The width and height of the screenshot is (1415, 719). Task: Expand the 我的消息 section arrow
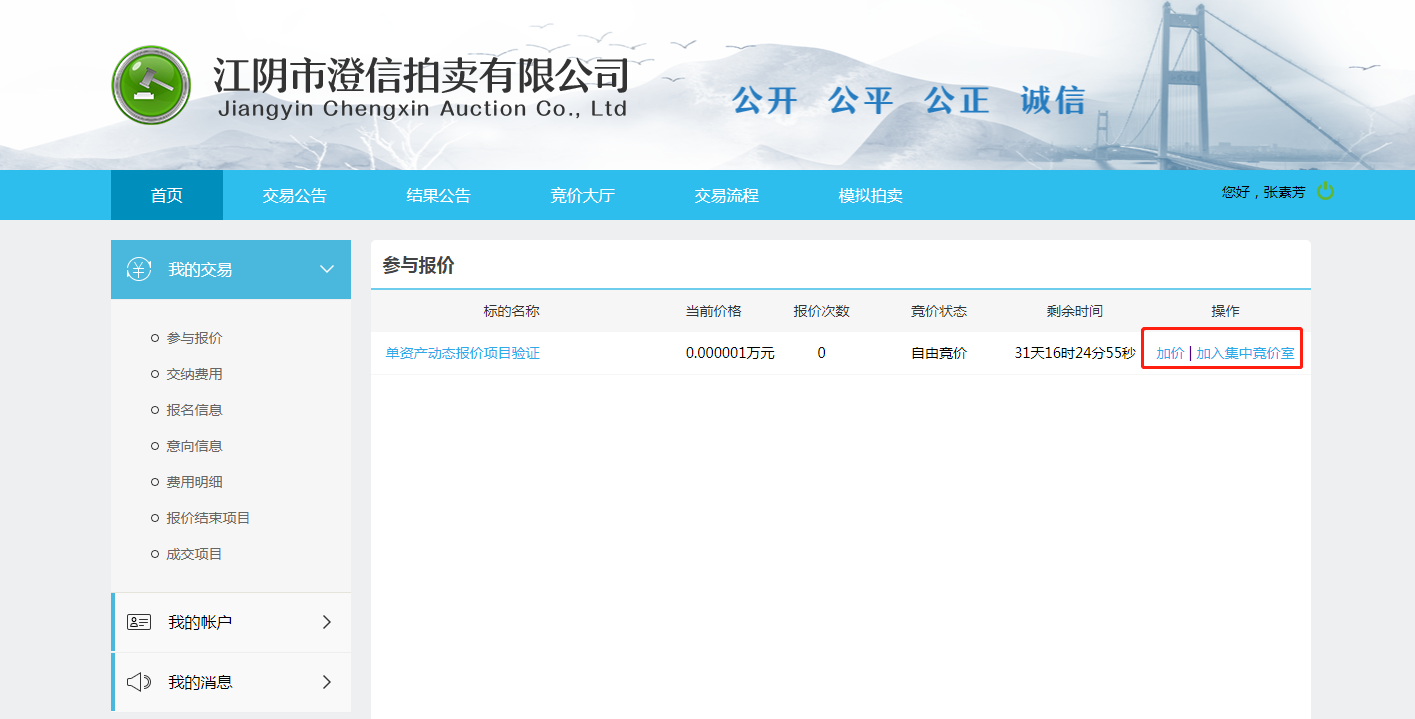(x=327, y=682)
